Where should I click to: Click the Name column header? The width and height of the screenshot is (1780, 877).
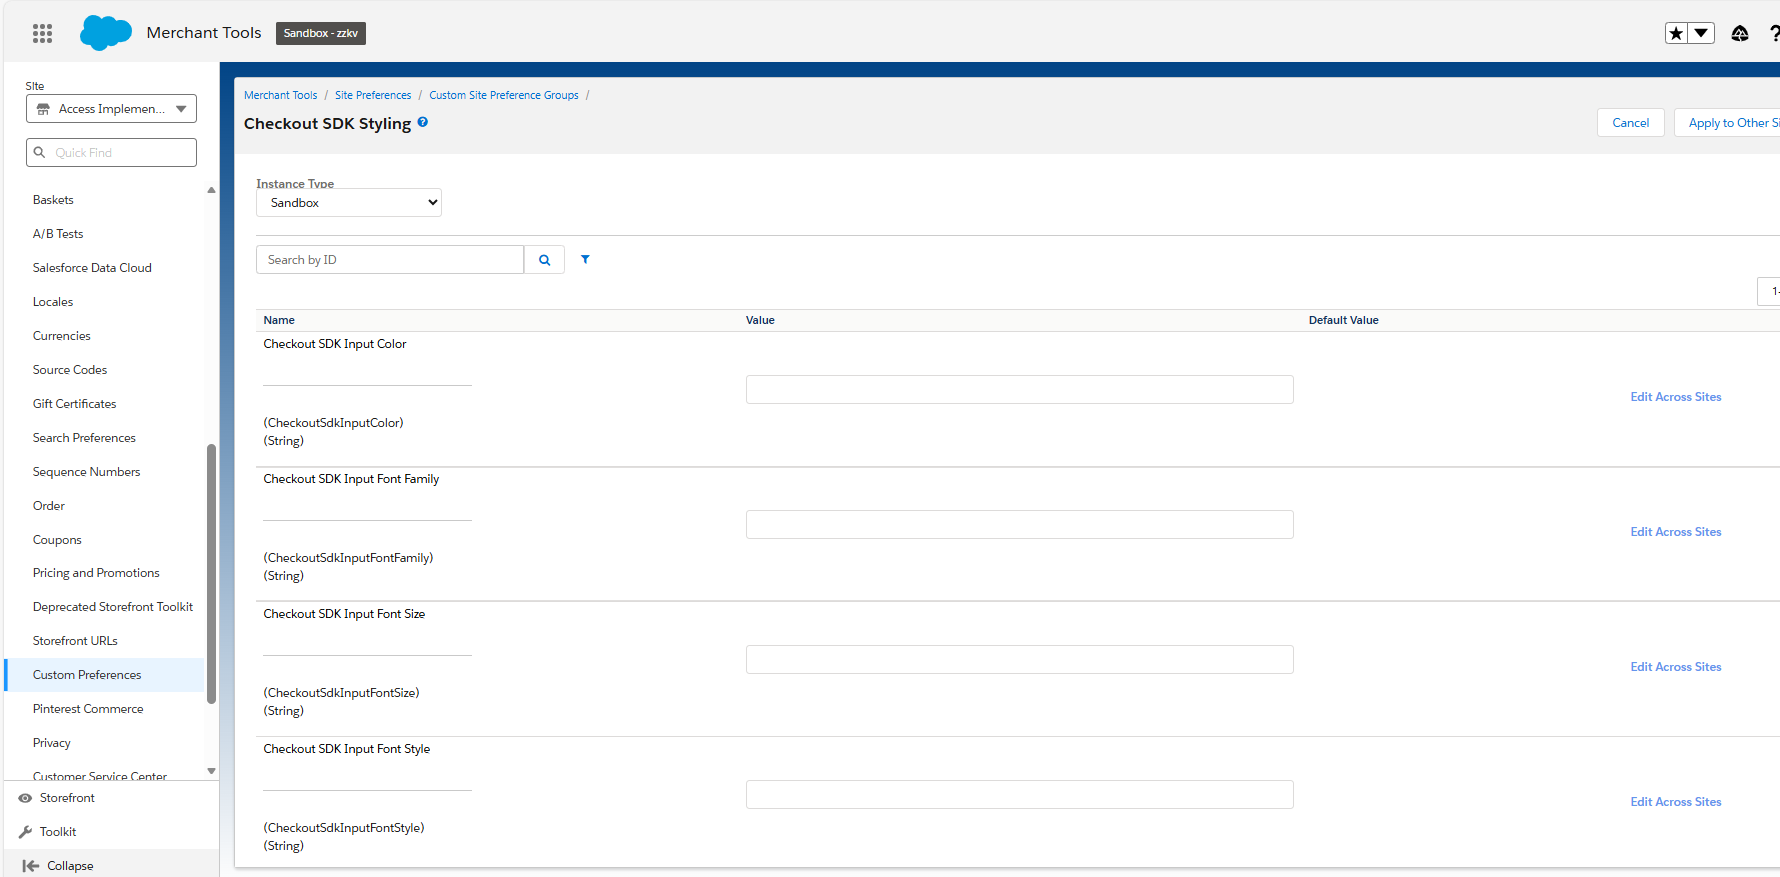279,320
